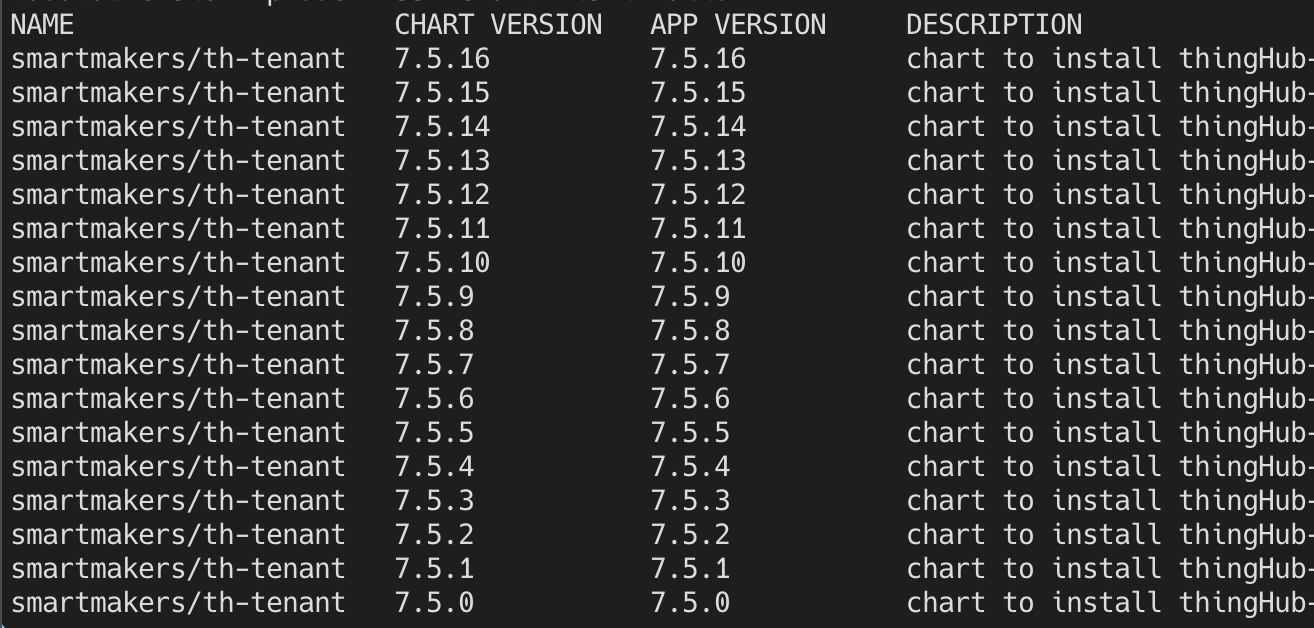
Task: Click chart version 7.5.6 value
Action: click(434, 399)
